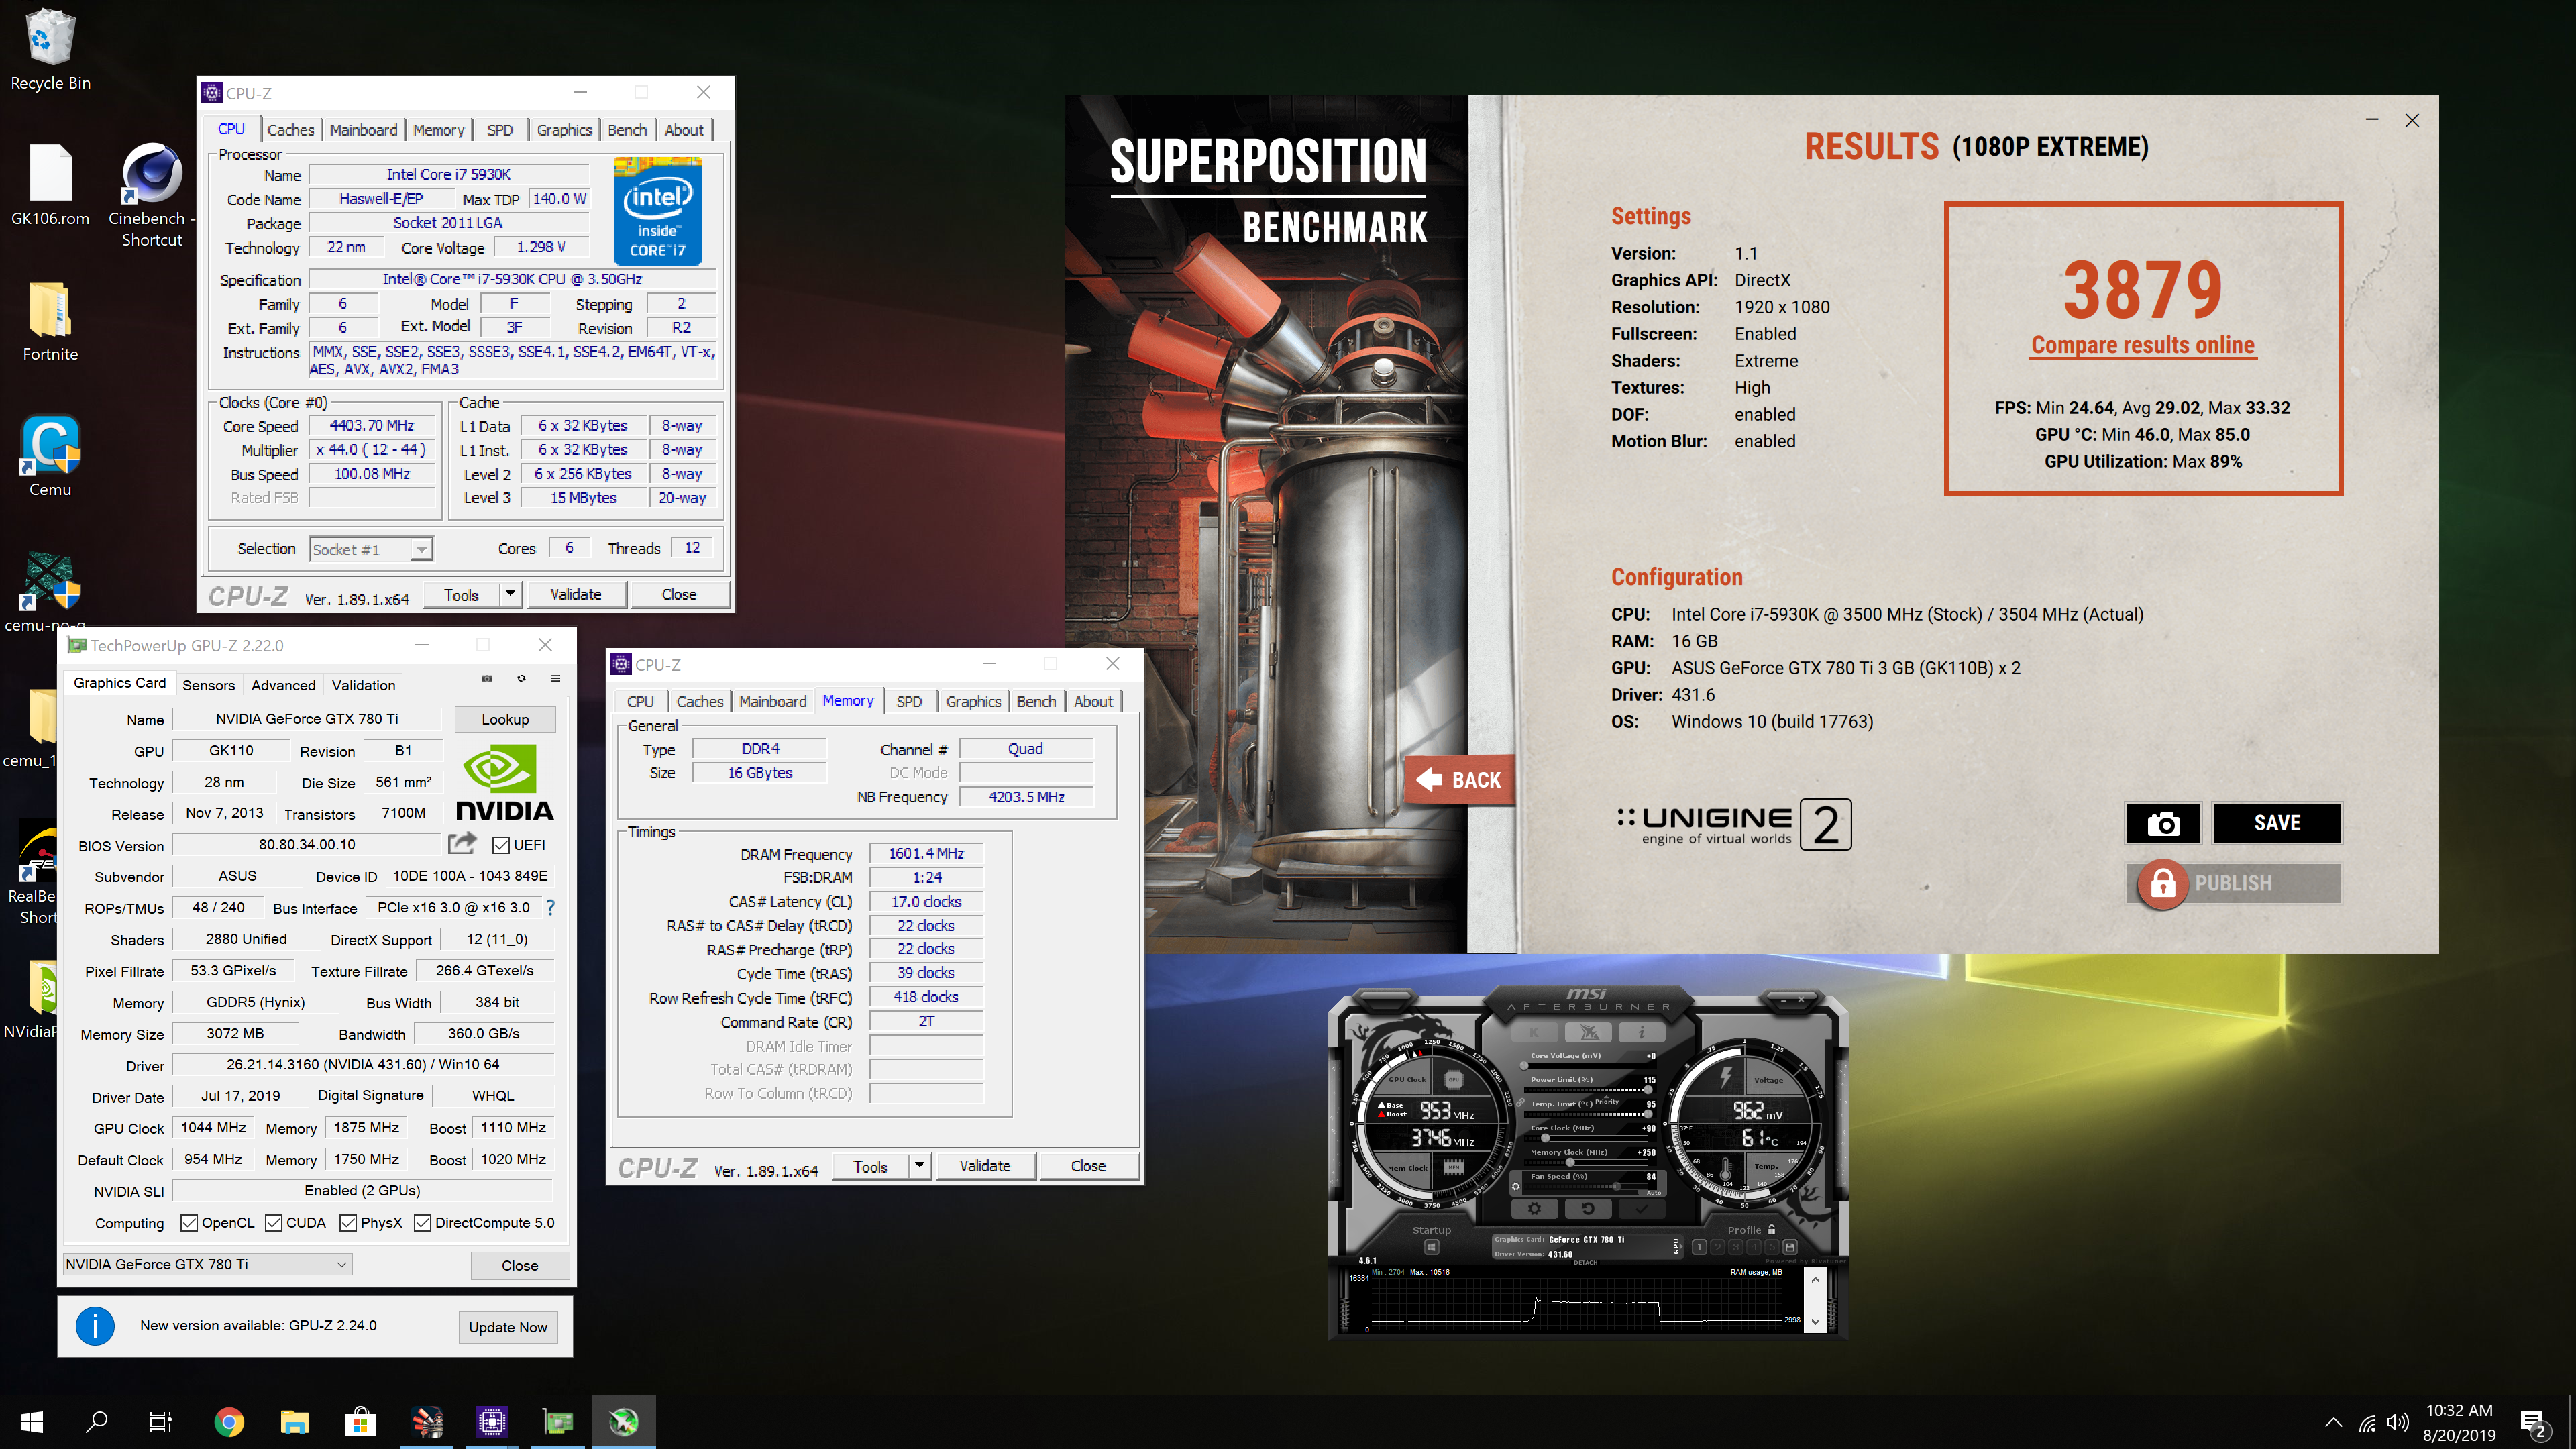Open Afterburner settings gear button
Image resolution: width=2576 pixels, height=1449 pixels.
tap(1535, 1209)
